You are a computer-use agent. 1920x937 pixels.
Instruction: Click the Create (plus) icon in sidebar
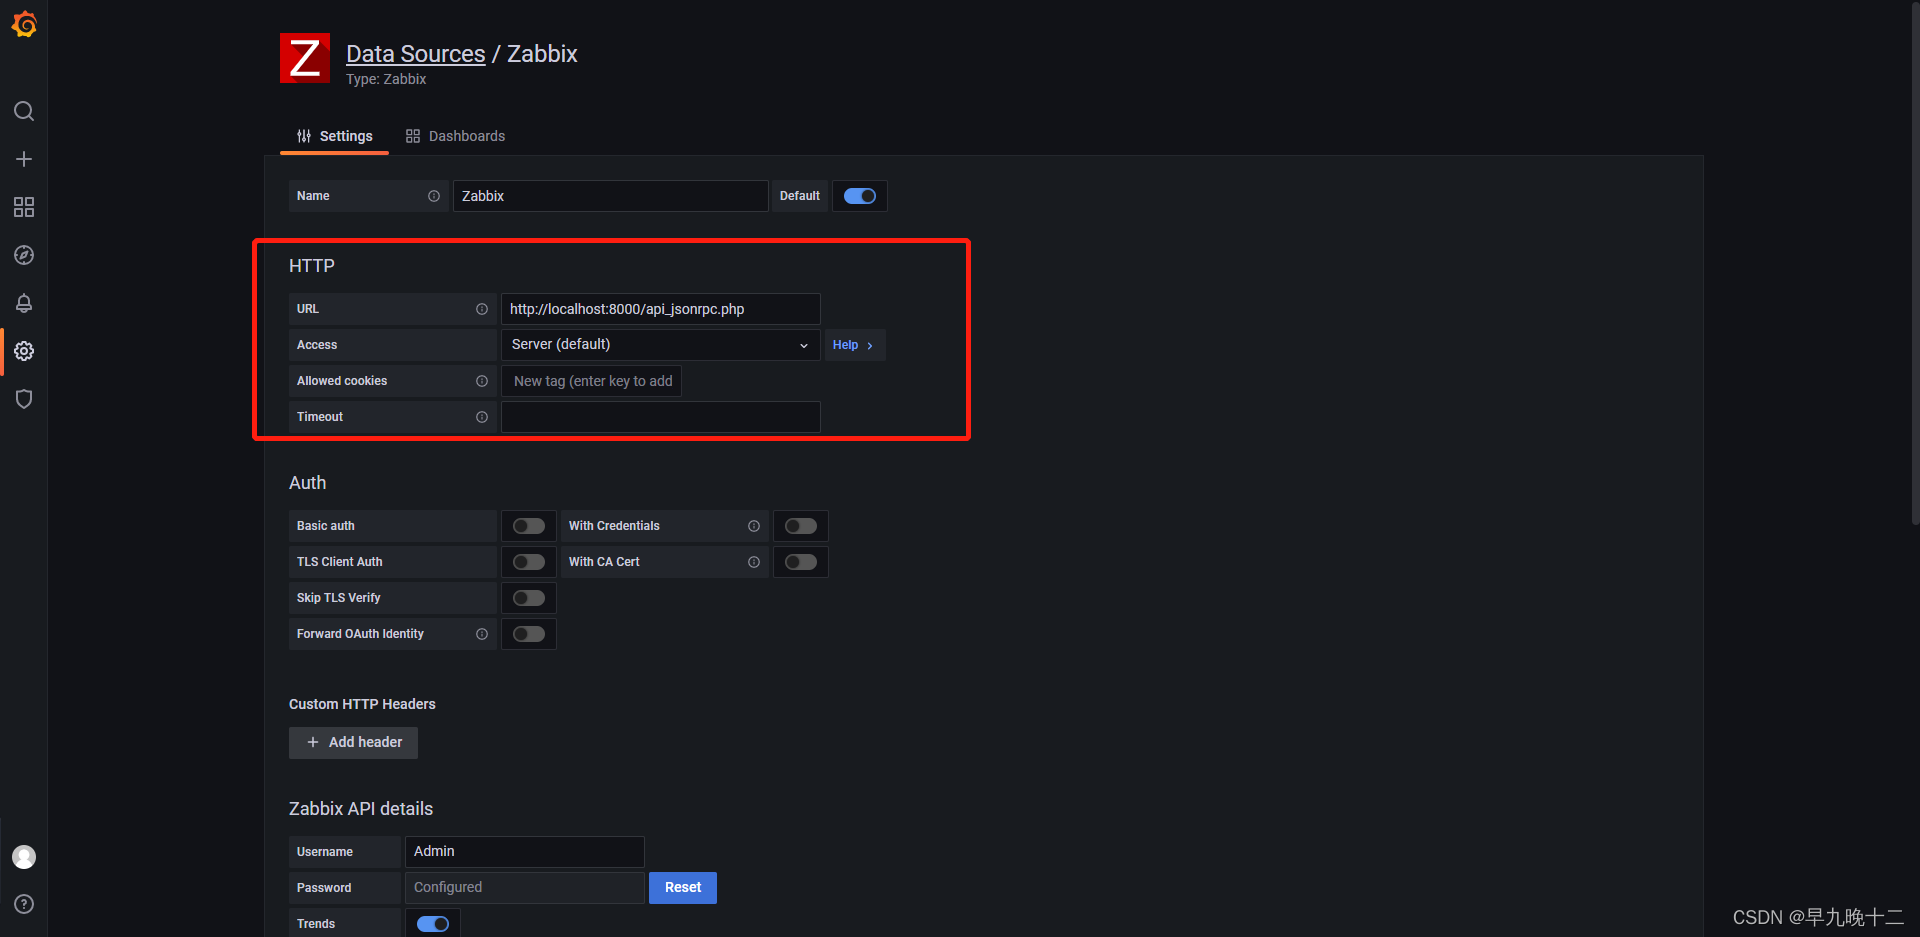[x=24, y=158]
